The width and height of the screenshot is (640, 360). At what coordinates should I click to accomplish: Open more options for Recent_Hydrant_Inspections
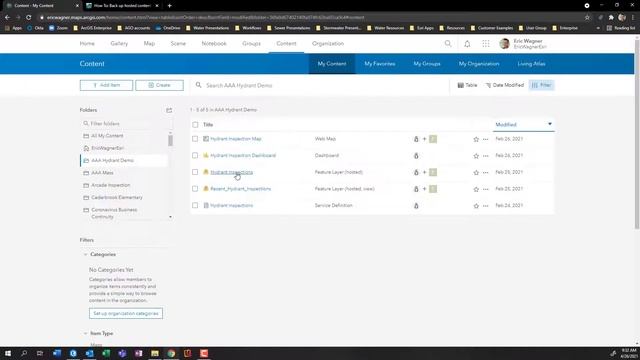(485, 189)
